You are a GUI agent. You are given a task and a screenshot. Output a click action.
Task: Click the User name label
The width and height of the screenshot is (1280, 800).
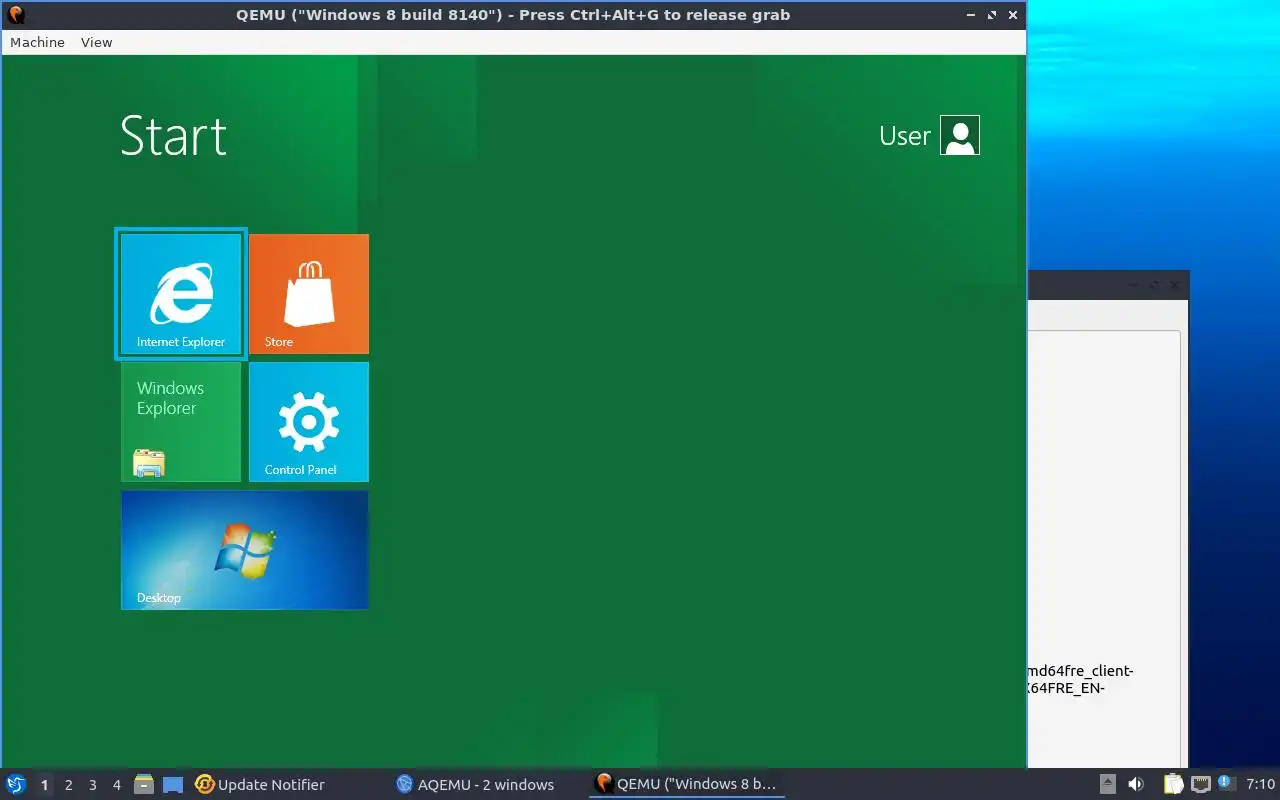905,136
